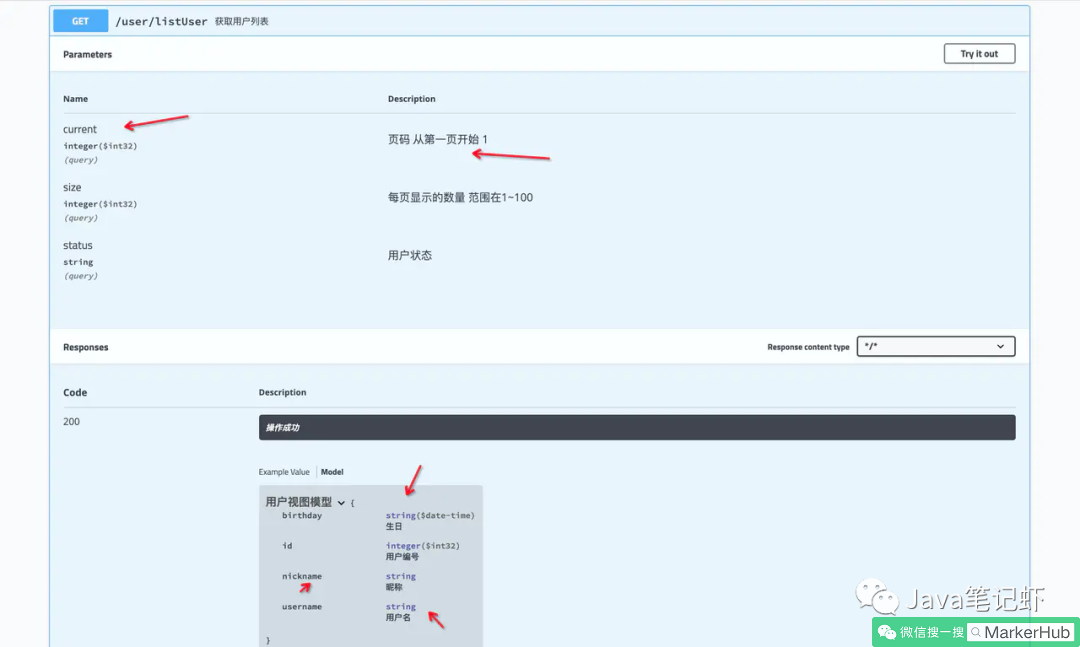Click the 用户编号 description in model
The width and height of the screenshot is (1080, 647).
pyautogui.click(x=402, y=557)
